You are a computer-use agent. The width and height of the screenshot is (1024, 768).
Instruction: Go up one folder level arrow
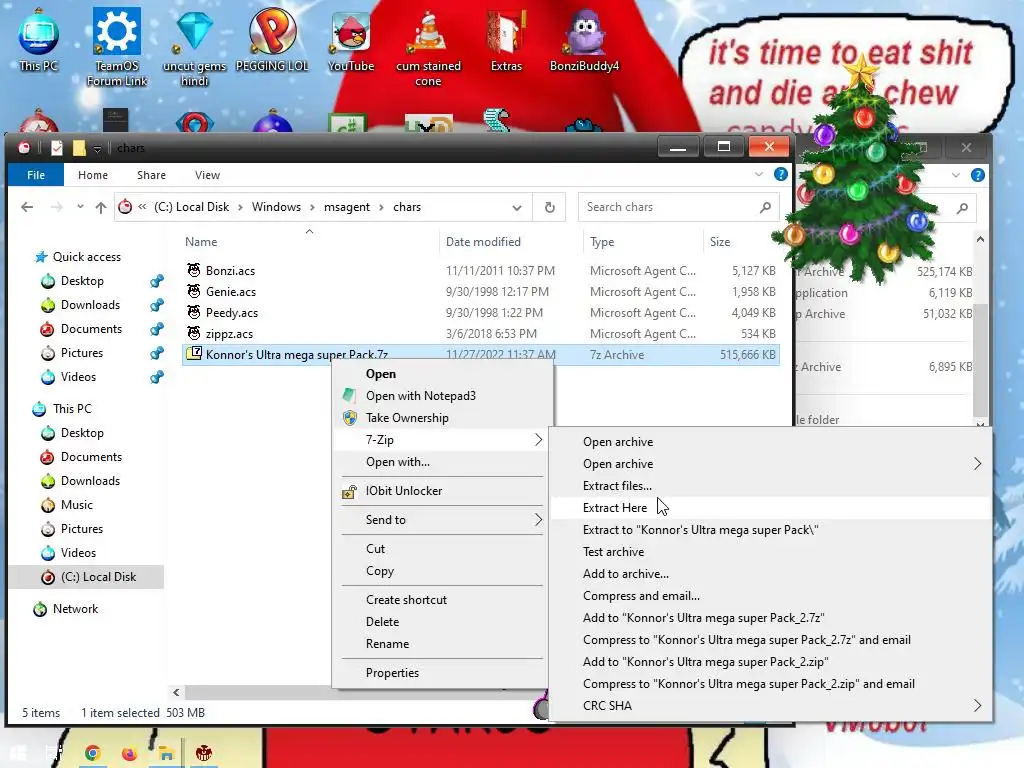[101, 207]
